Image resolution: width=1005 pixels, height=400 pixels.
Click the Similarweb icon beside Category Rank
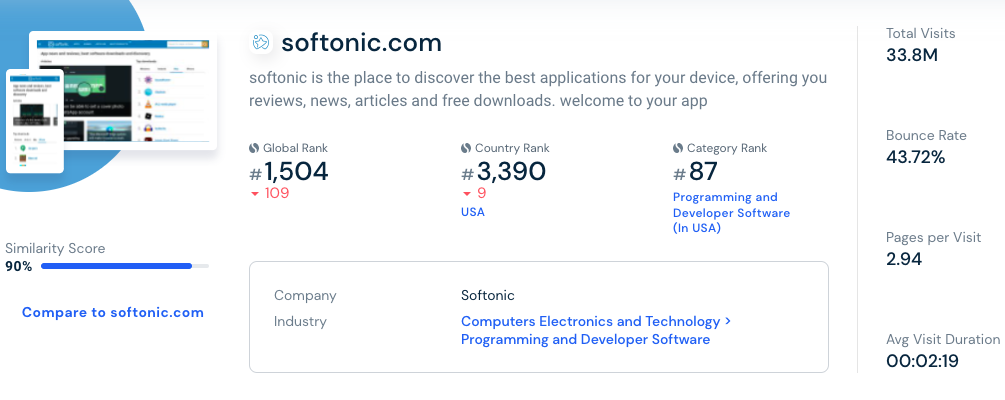click(678, 148)
